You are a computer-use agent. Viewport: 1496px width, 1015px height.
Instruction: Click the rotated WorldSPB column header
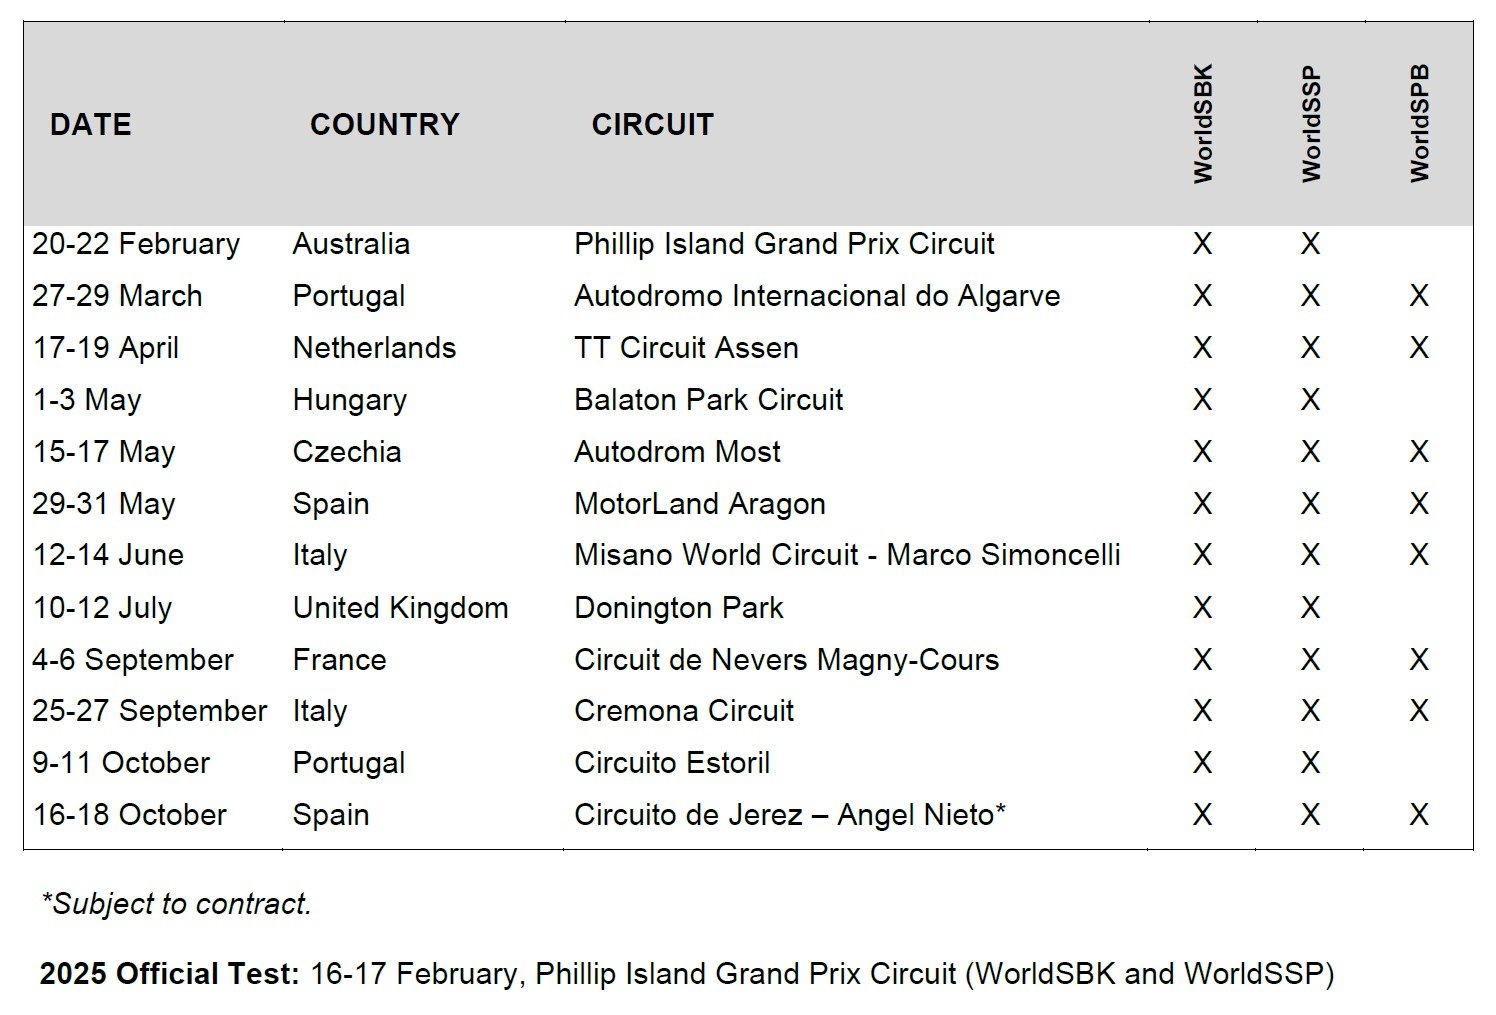point(1419,124)
